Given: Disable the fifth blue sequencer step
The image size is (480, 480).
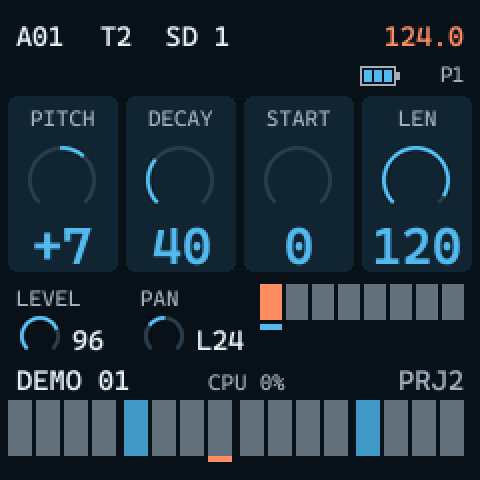Looking at the screenshot, I should pos(136,428).
